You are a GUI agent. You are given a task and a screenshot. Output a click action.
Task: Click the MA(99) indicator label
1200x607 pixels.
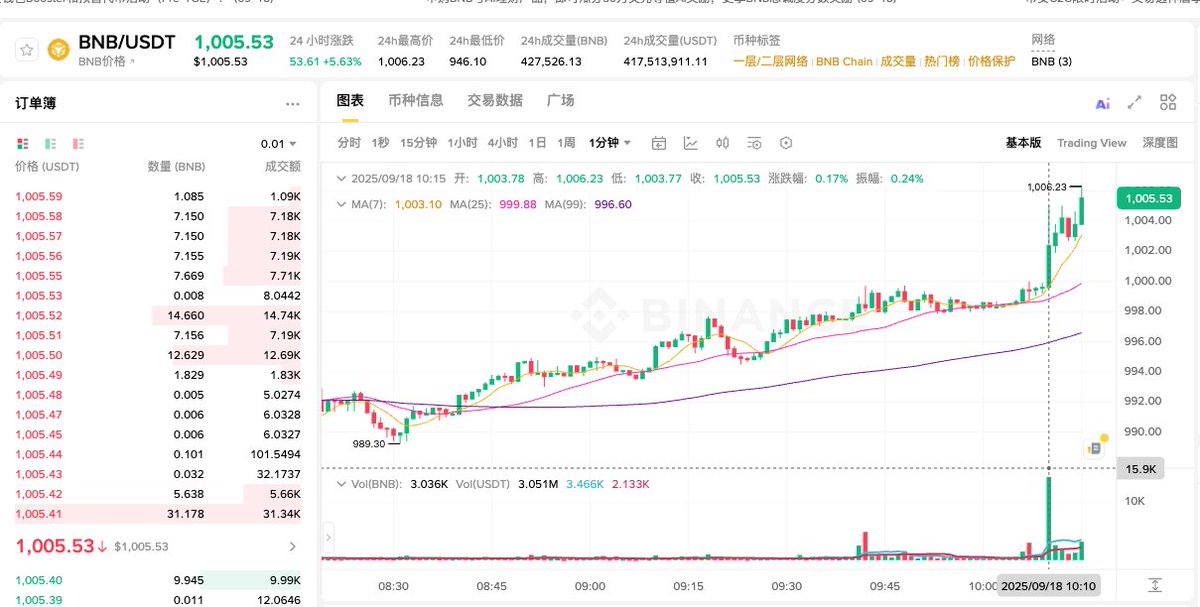coord(566,205)
